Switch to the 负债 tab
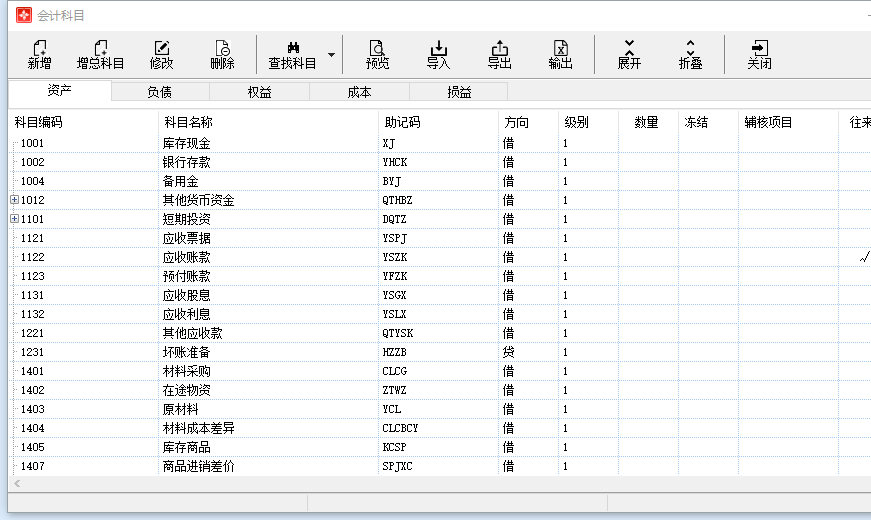The height and width of the screenshot is (520, 871). [160, 92]
